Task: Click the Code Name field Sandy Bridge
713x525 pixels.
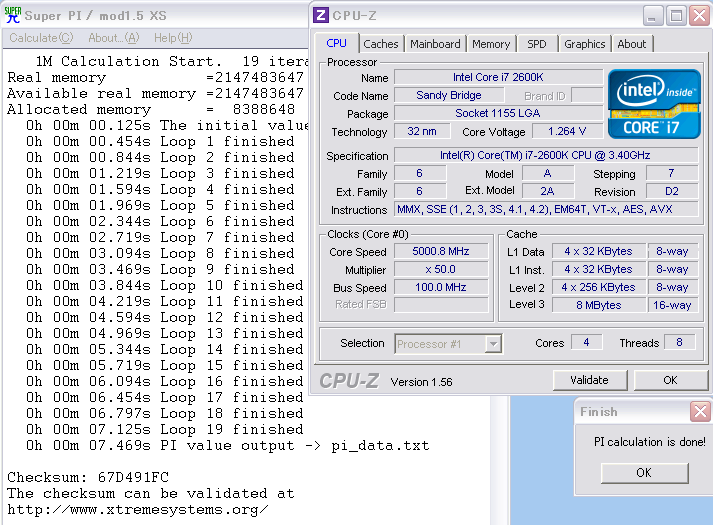Action: pos(449,95)
